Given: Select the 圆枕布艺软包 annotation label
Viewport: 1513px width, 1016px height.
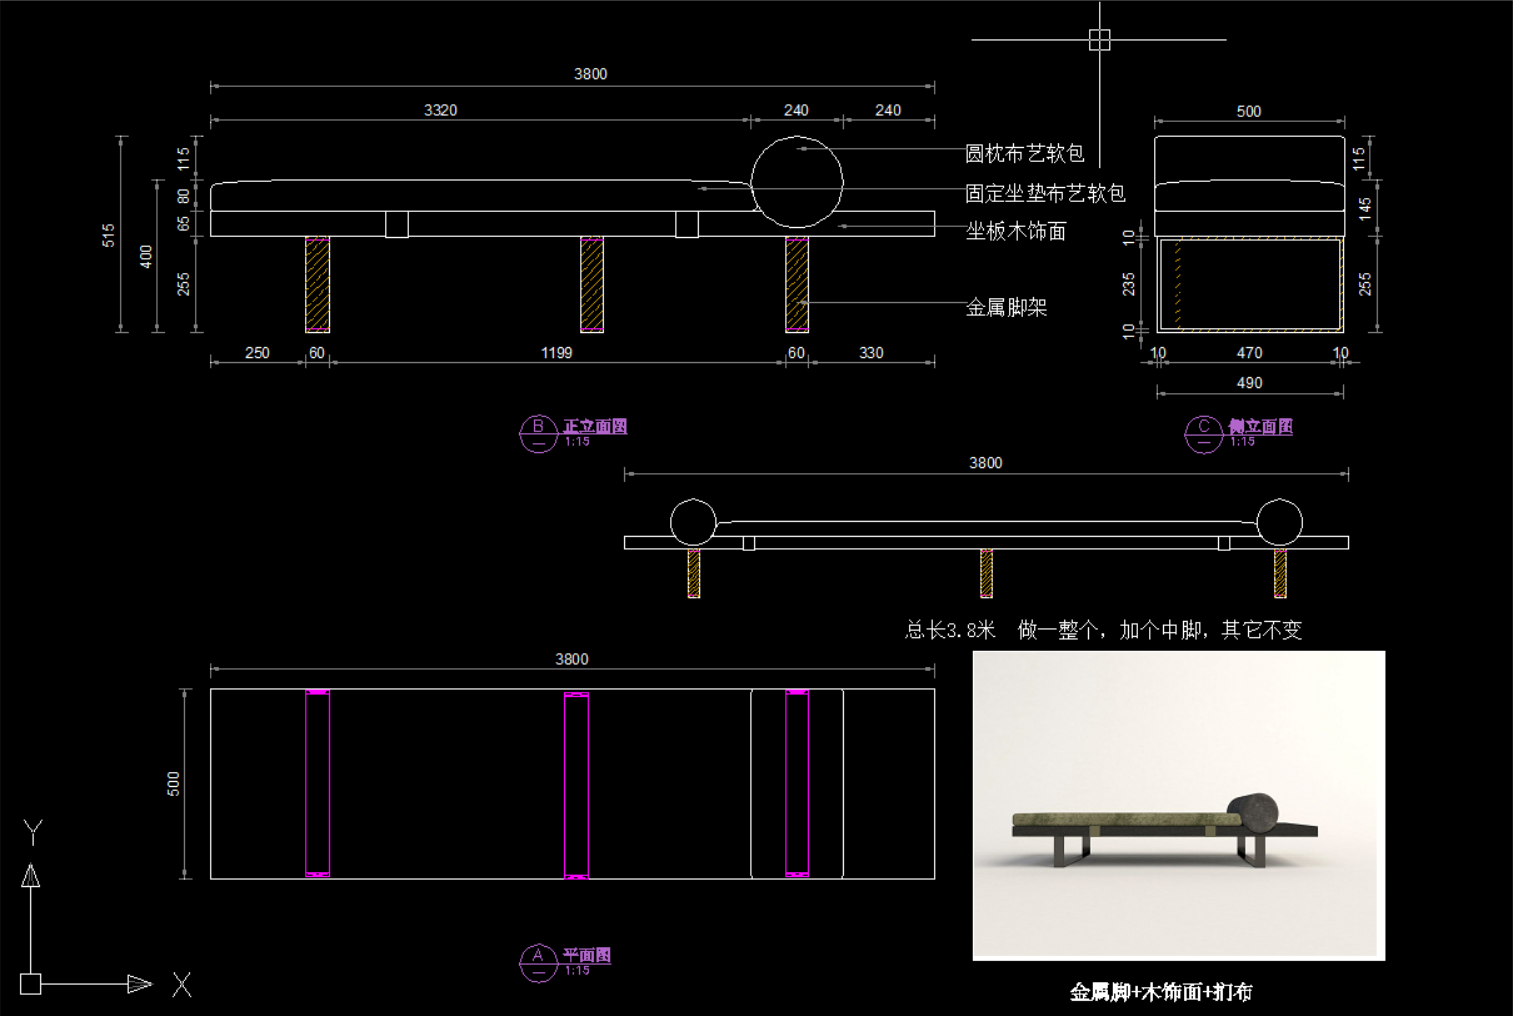Looking at the screenshot, I should pos(1024,153).
